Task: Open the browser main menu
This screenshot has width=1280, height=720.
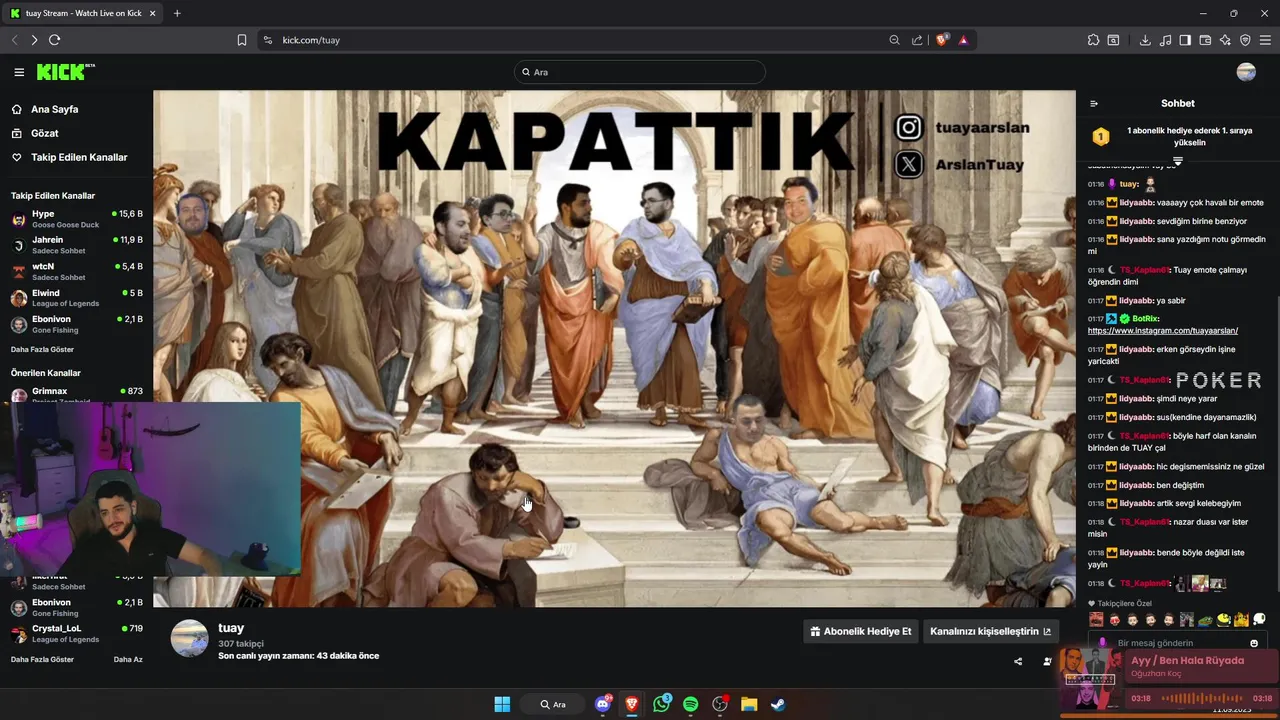Action: [1265, 40]
